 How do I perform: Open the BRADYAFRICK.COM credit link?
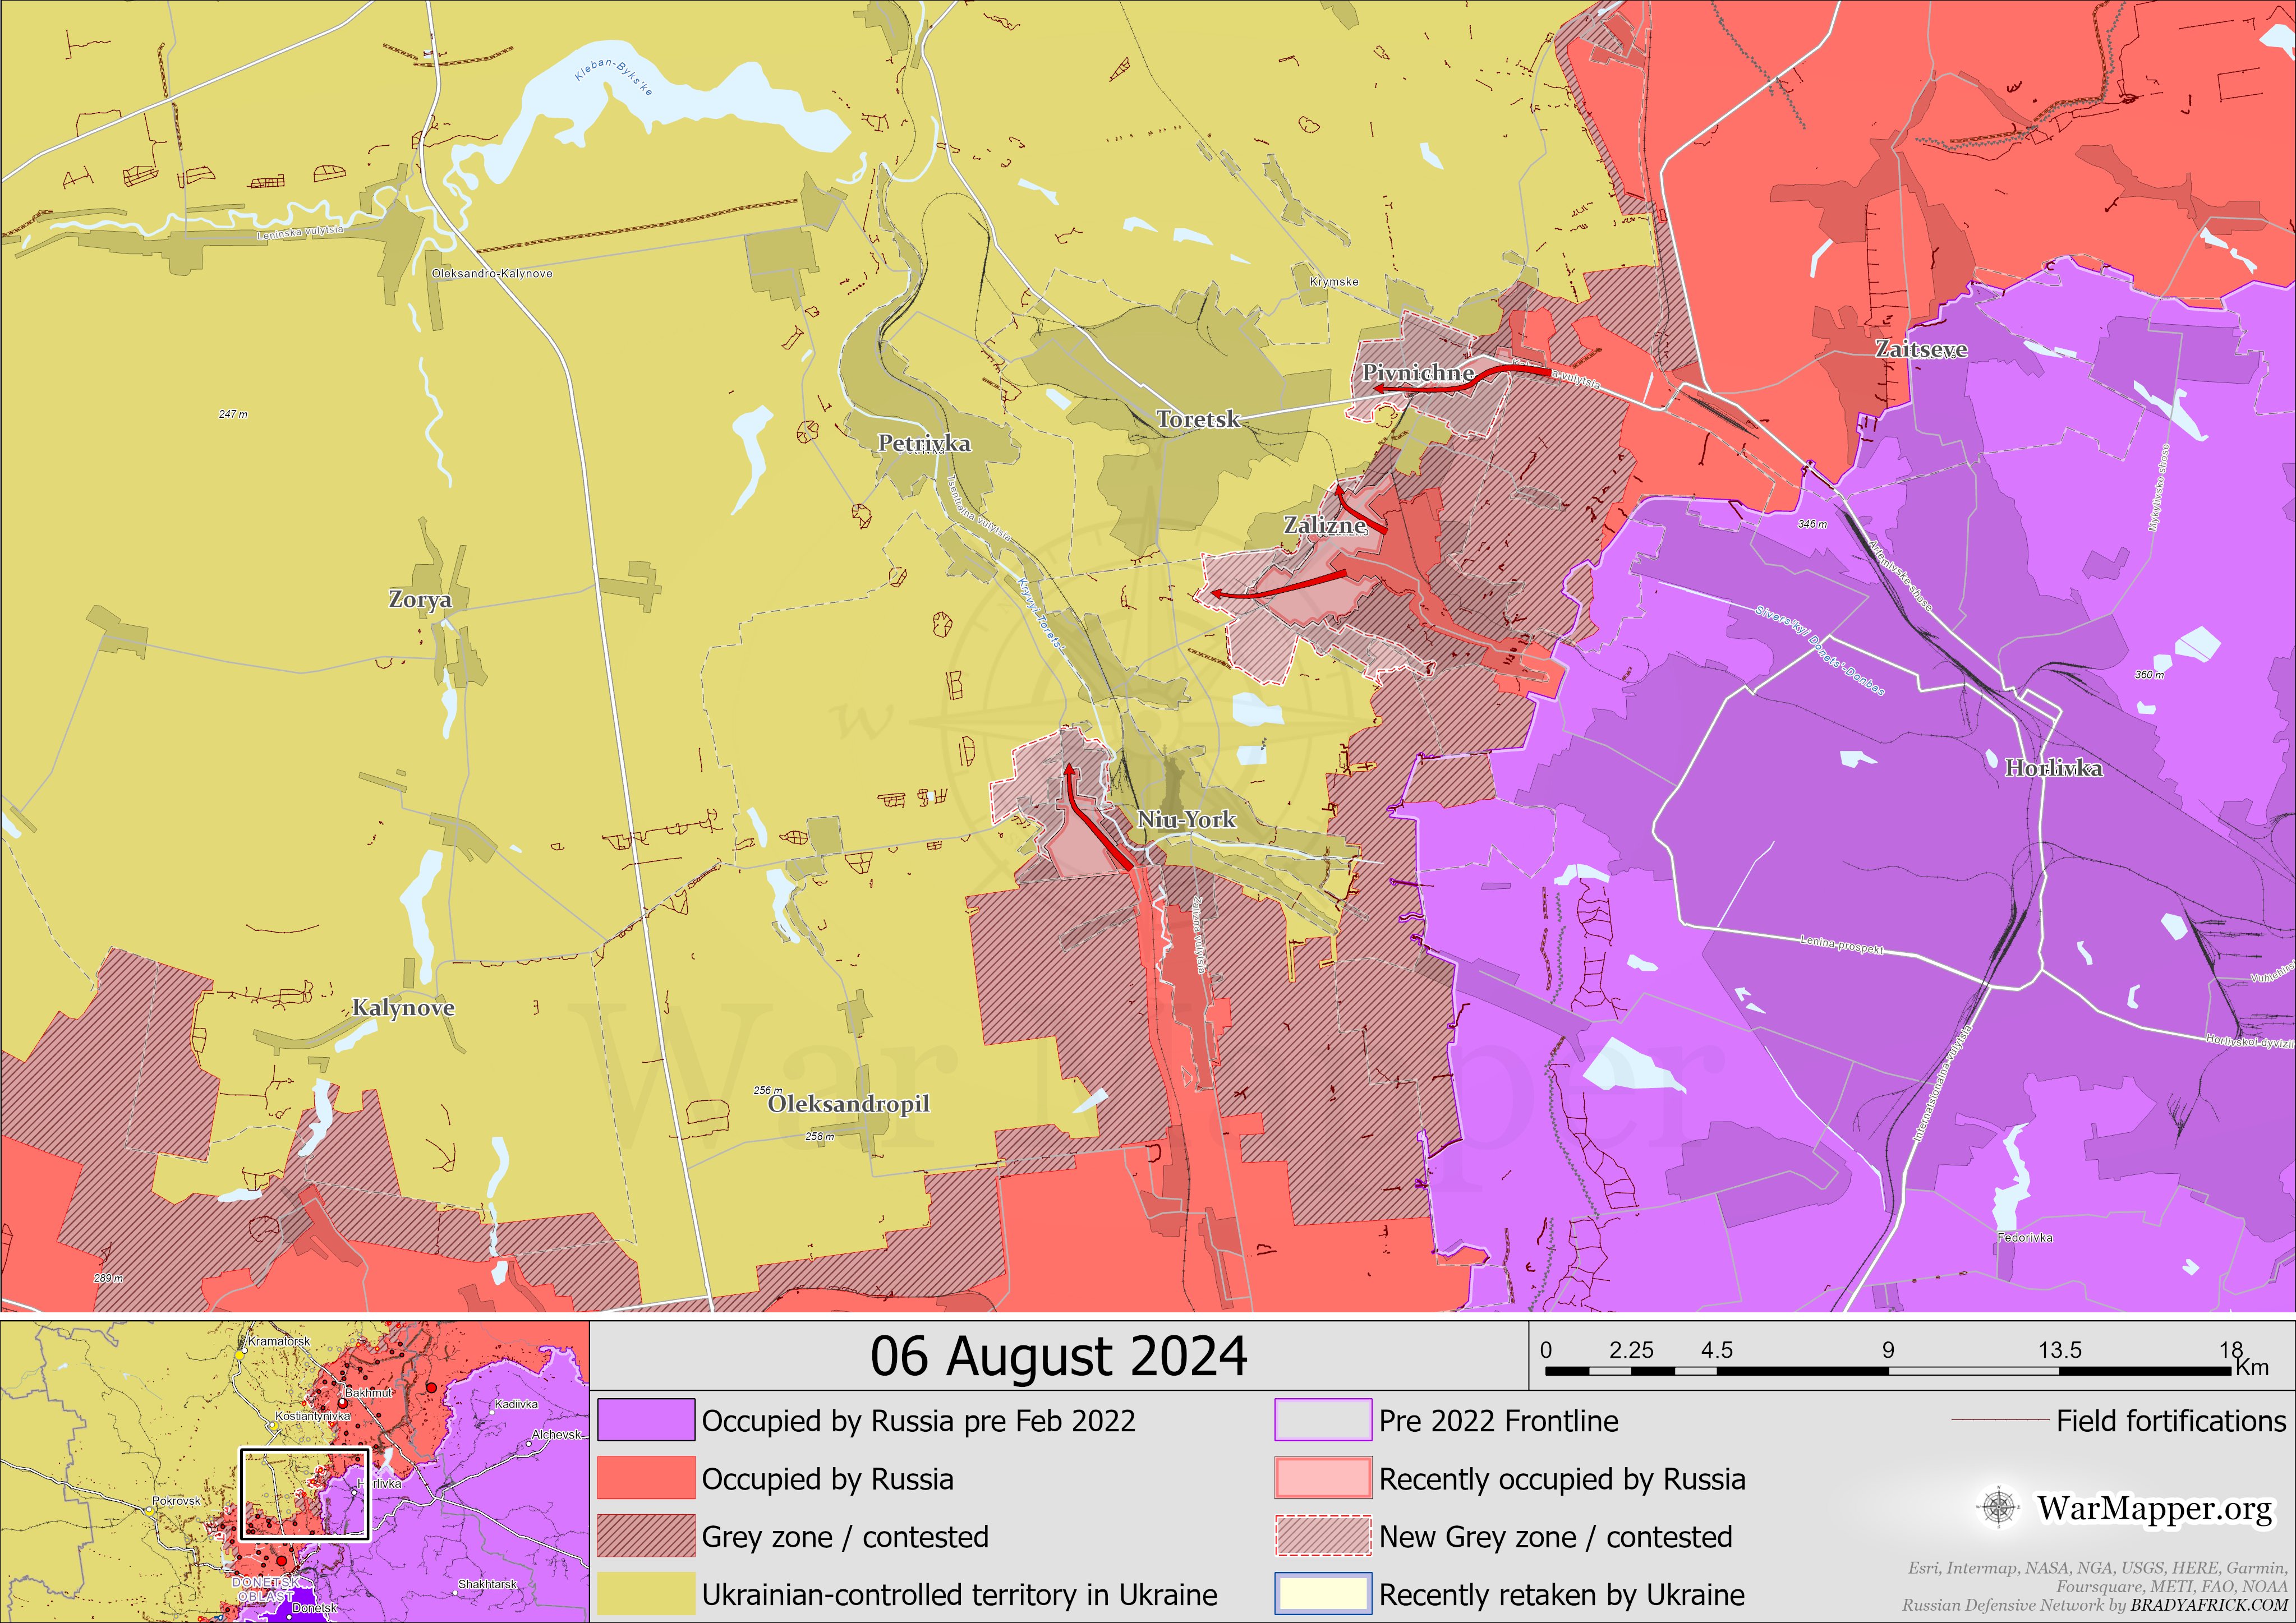pos(2208,1605)
